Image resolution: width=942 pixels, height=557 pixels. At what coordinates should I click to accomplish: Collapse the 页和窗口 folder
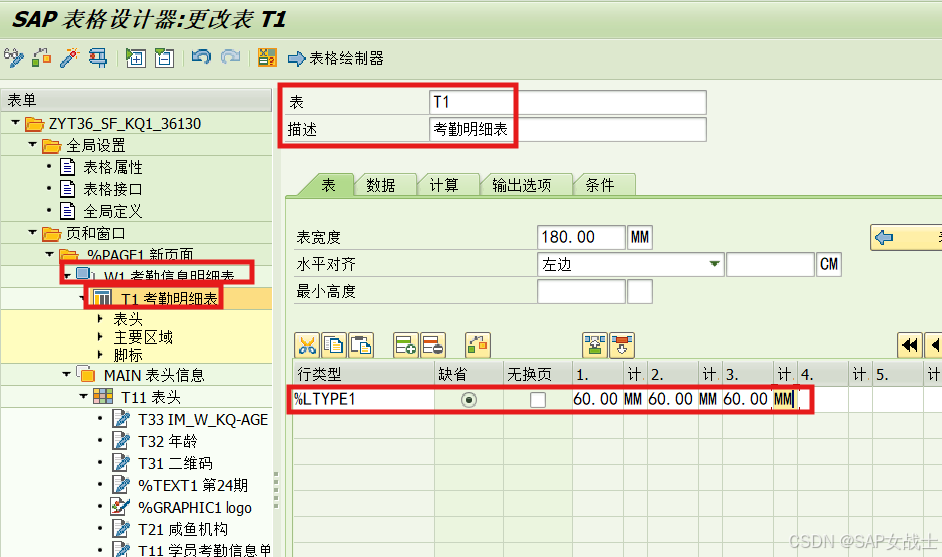point(32,232)
